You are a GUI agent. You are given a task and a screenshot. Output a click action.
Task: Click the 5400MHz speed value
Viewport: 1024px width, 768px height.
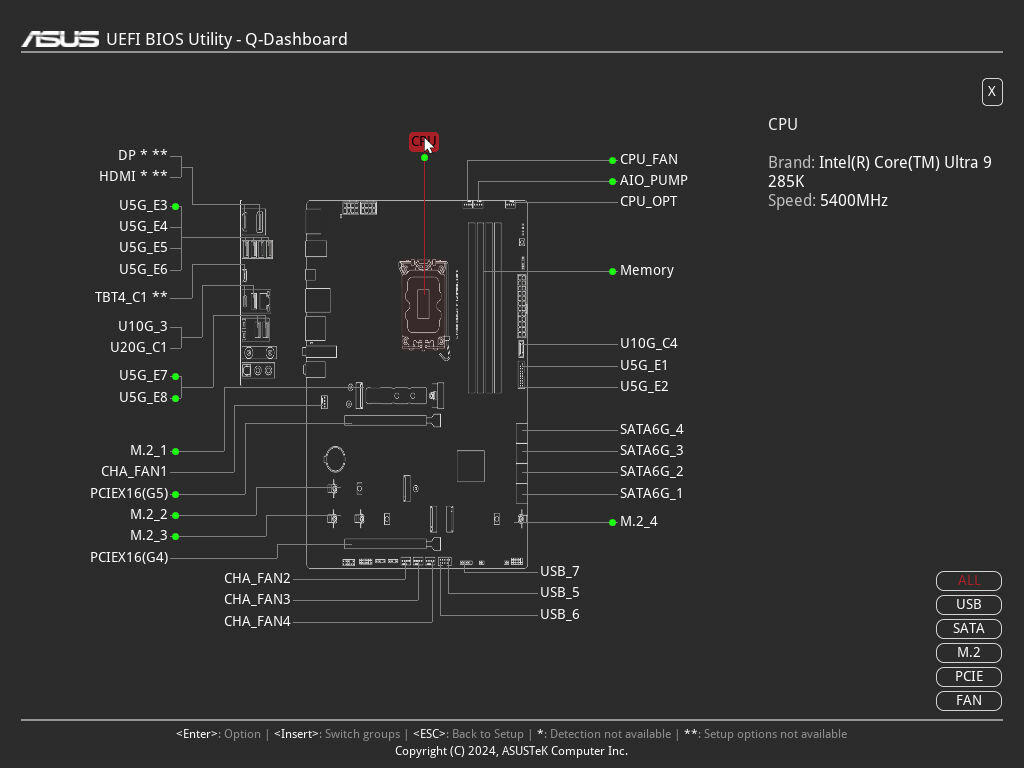[x=854, y=200]
